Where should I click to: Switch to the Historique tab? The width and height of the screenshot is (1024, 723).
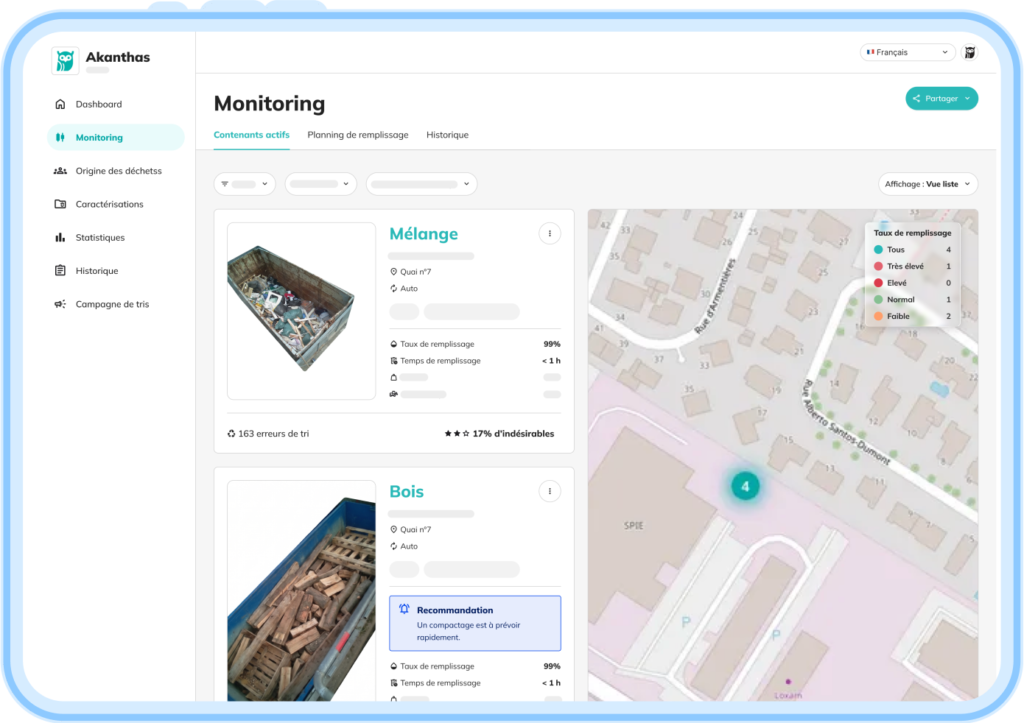447,135
